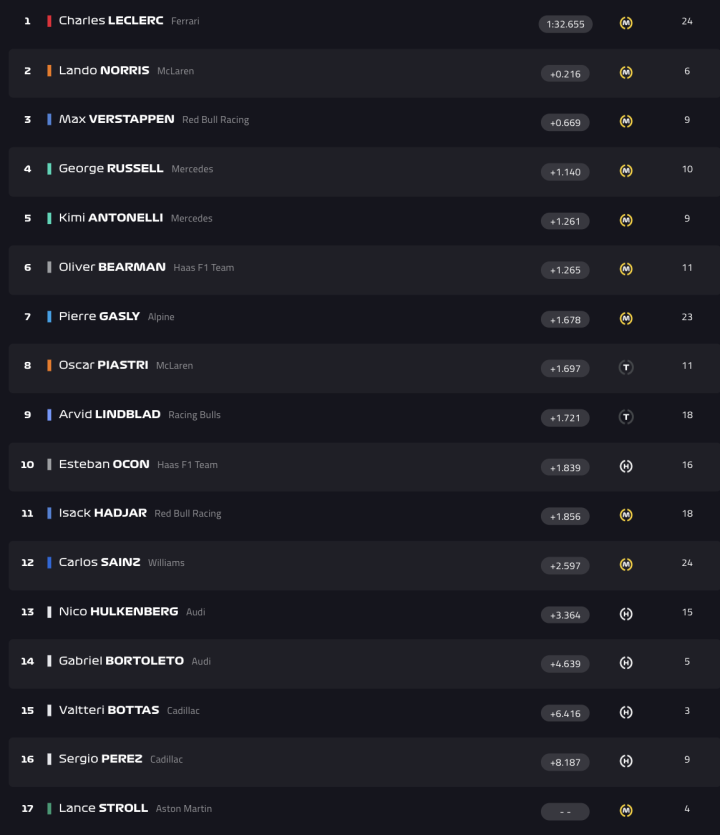
Task: Select Oliver Bearman's driver name
Action: tap(112, 267)
